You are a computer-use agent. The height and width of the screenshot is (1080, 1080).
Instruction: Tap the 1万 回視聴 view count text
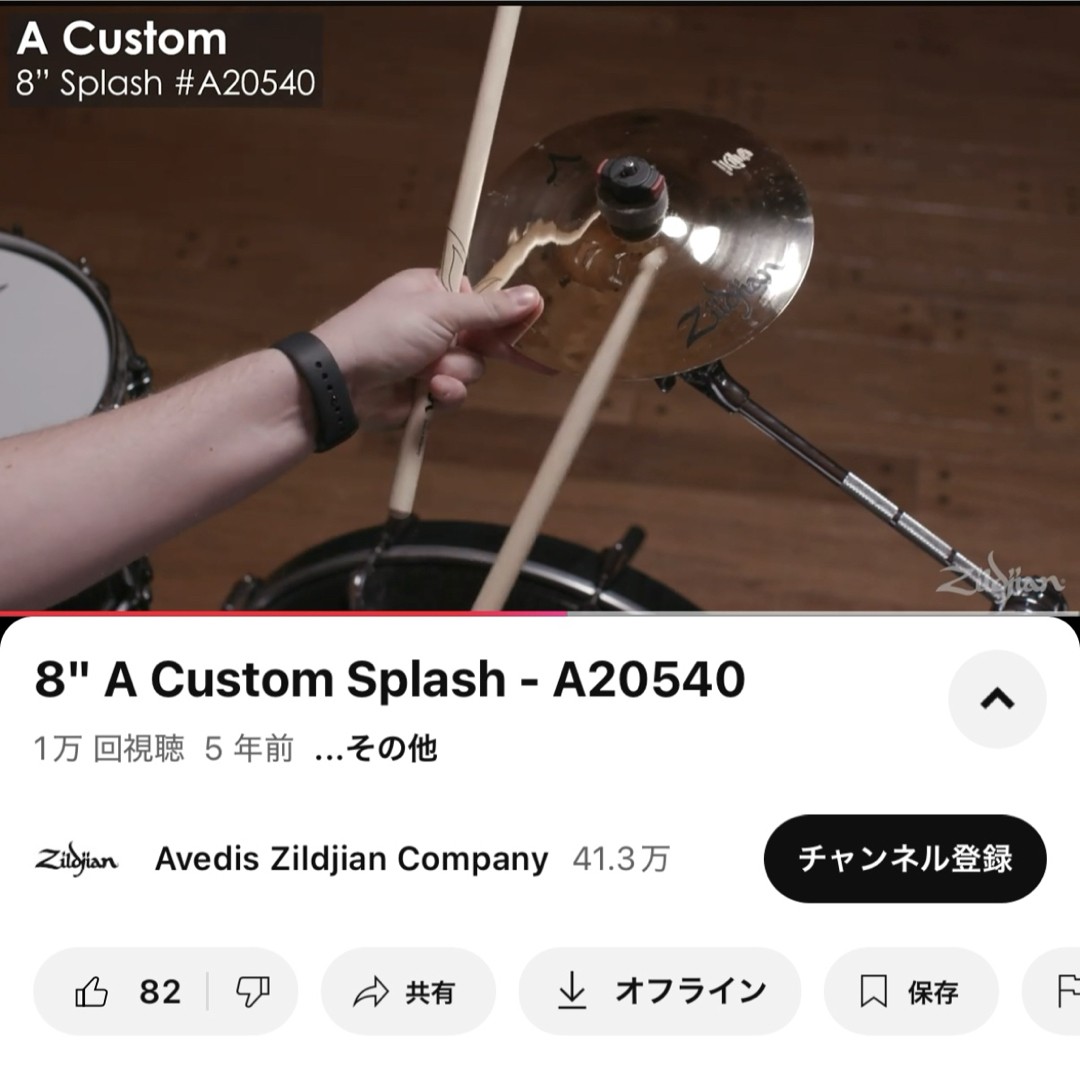[109, 749]
